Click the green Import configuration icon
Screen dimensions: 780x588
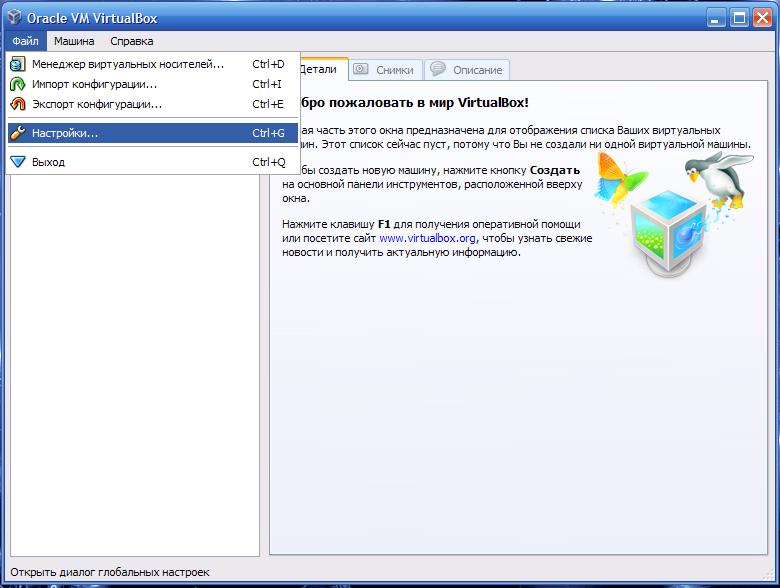17,84
